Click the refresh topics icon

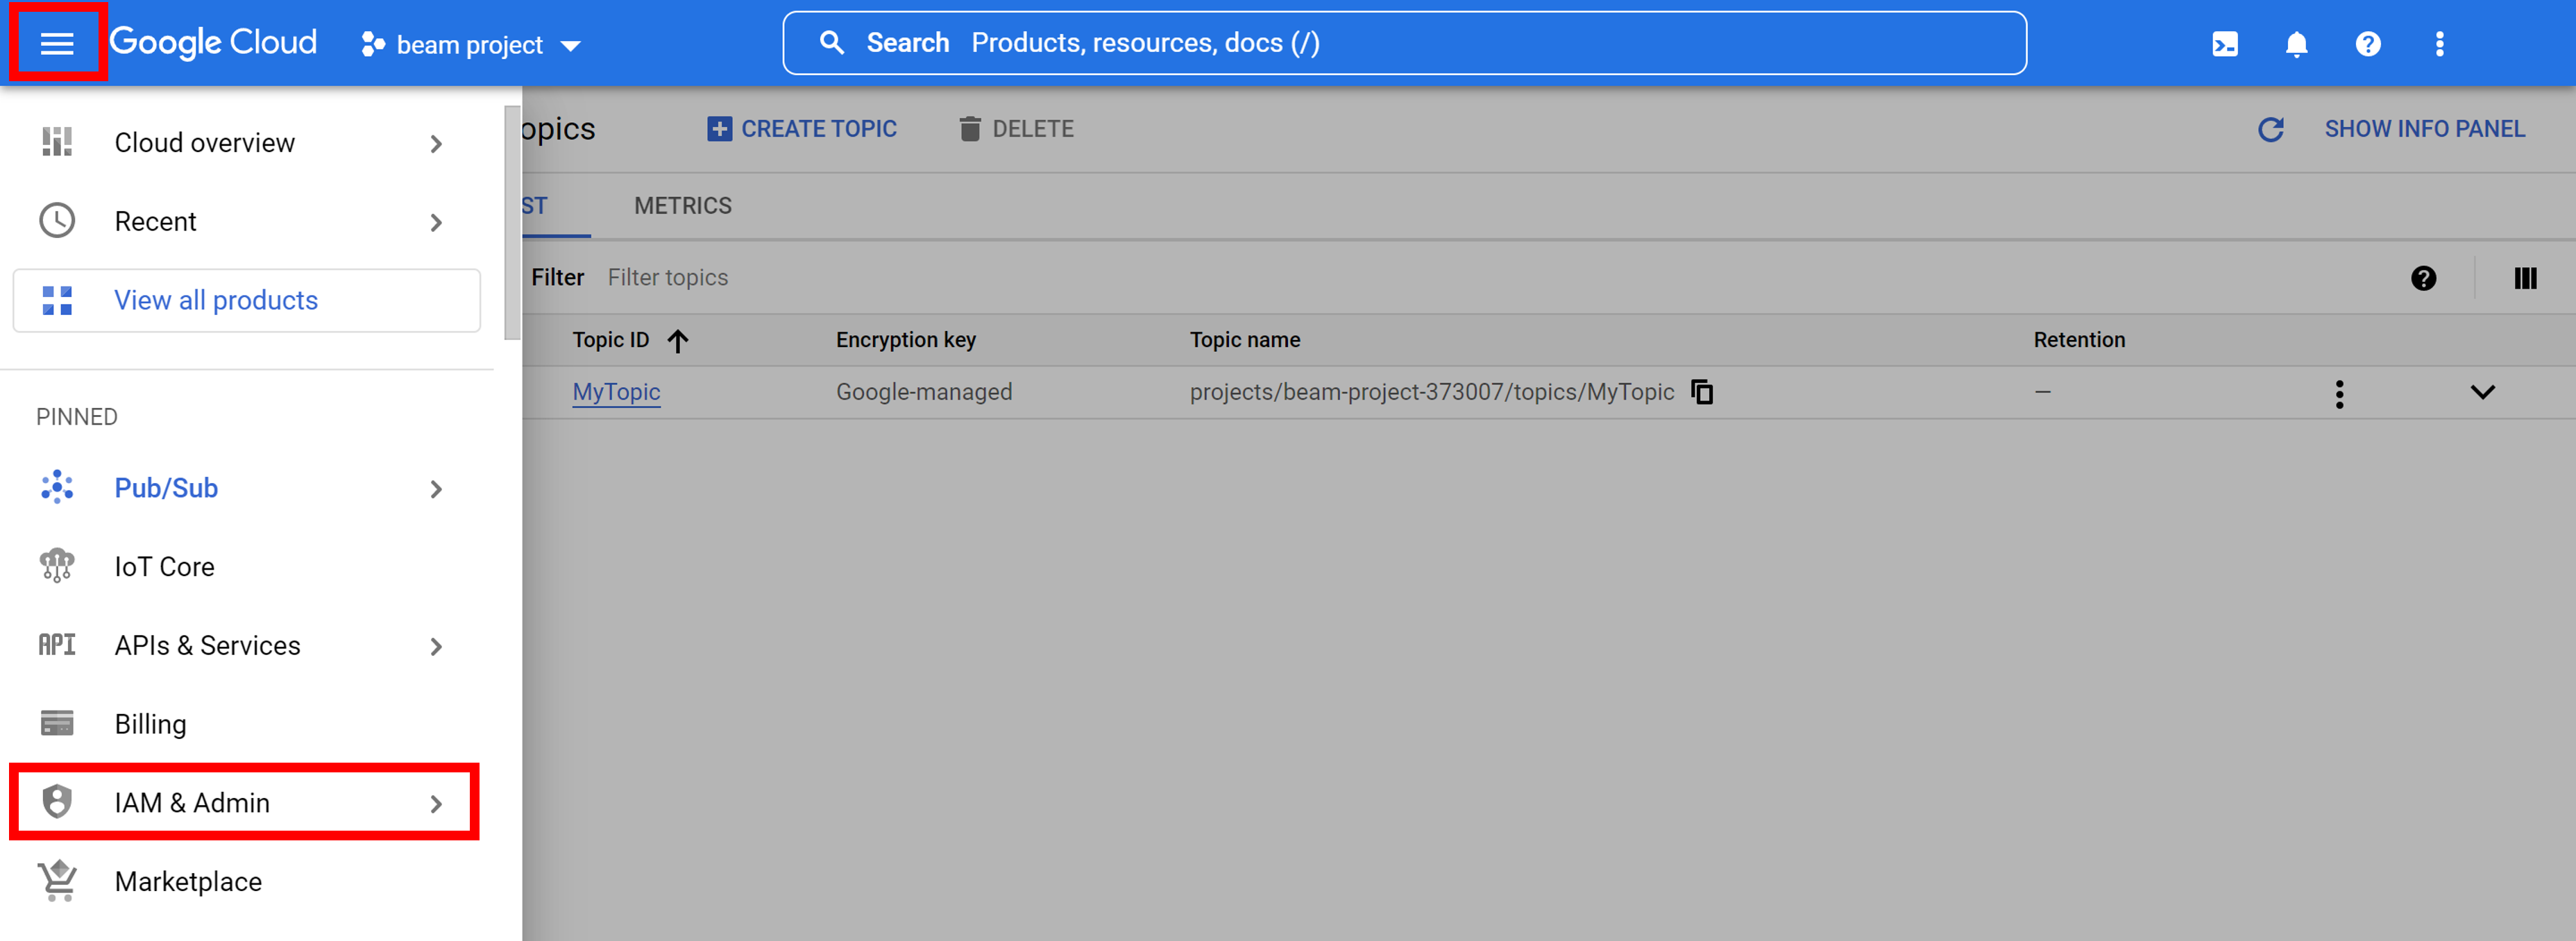[2270, 129]
